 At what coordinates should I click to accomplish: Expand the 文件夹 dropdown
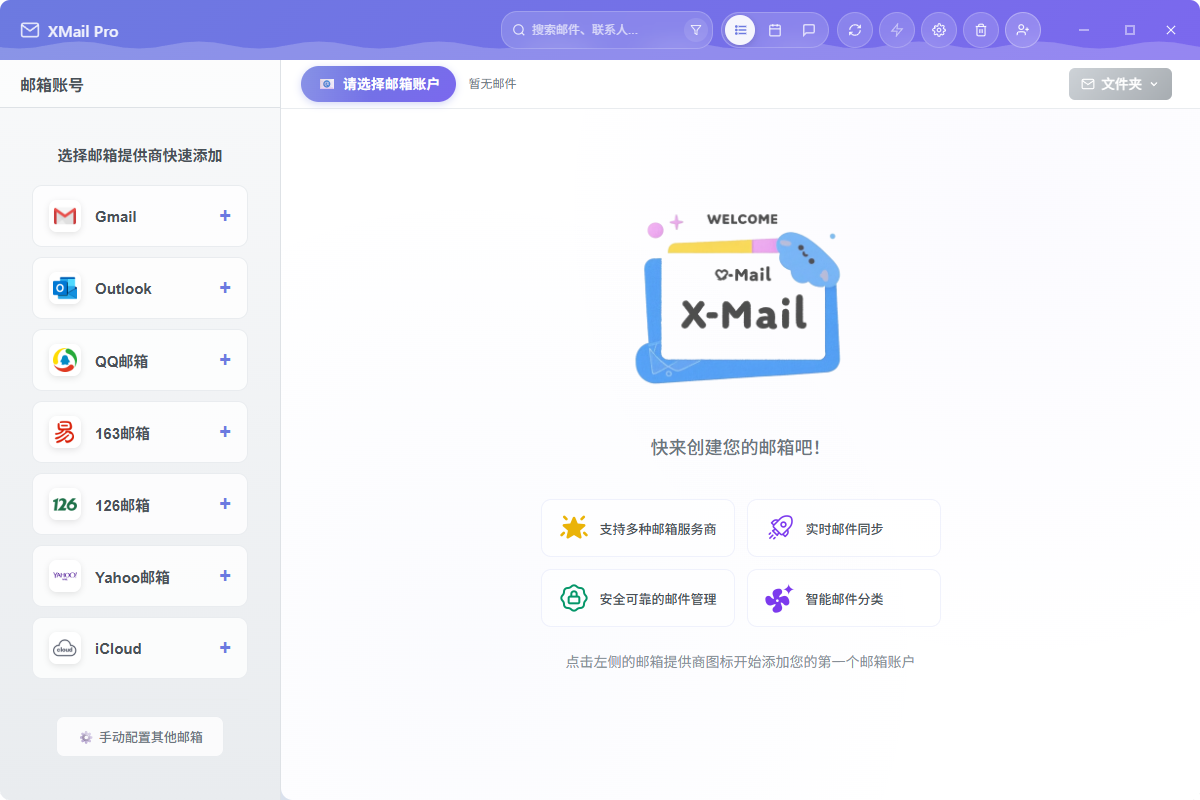point(1119,84)
